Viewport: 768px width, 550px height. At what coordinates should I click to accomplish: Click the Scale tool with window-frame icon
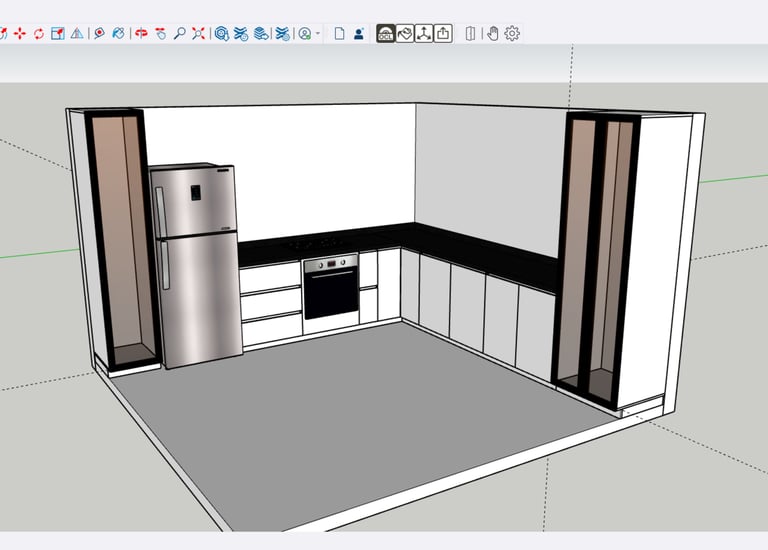pyautogui.click(x=58, y=33)
